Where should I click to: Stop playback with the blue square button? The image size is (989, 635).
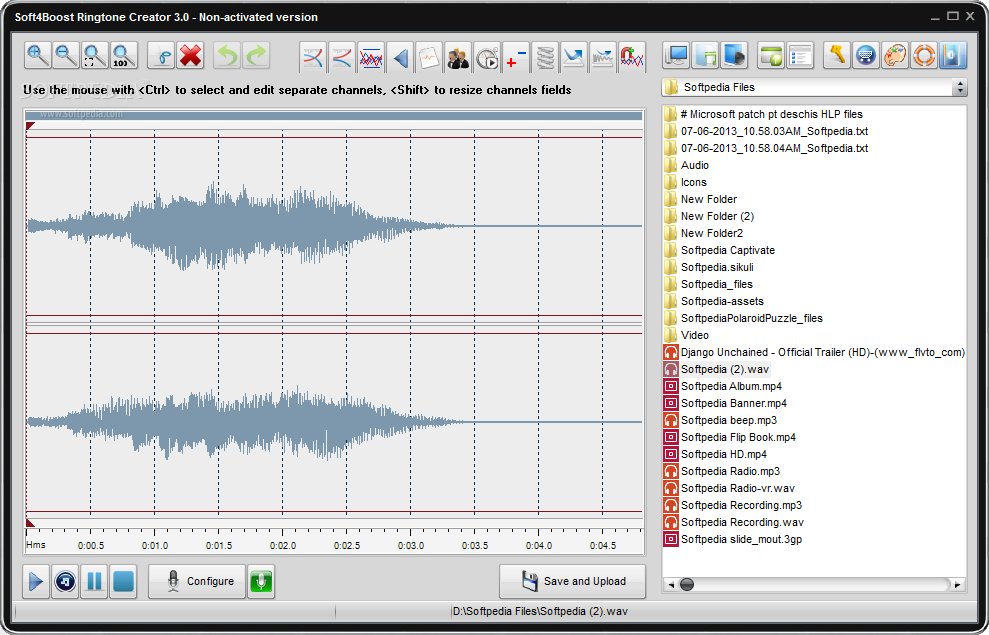[123, 581]
